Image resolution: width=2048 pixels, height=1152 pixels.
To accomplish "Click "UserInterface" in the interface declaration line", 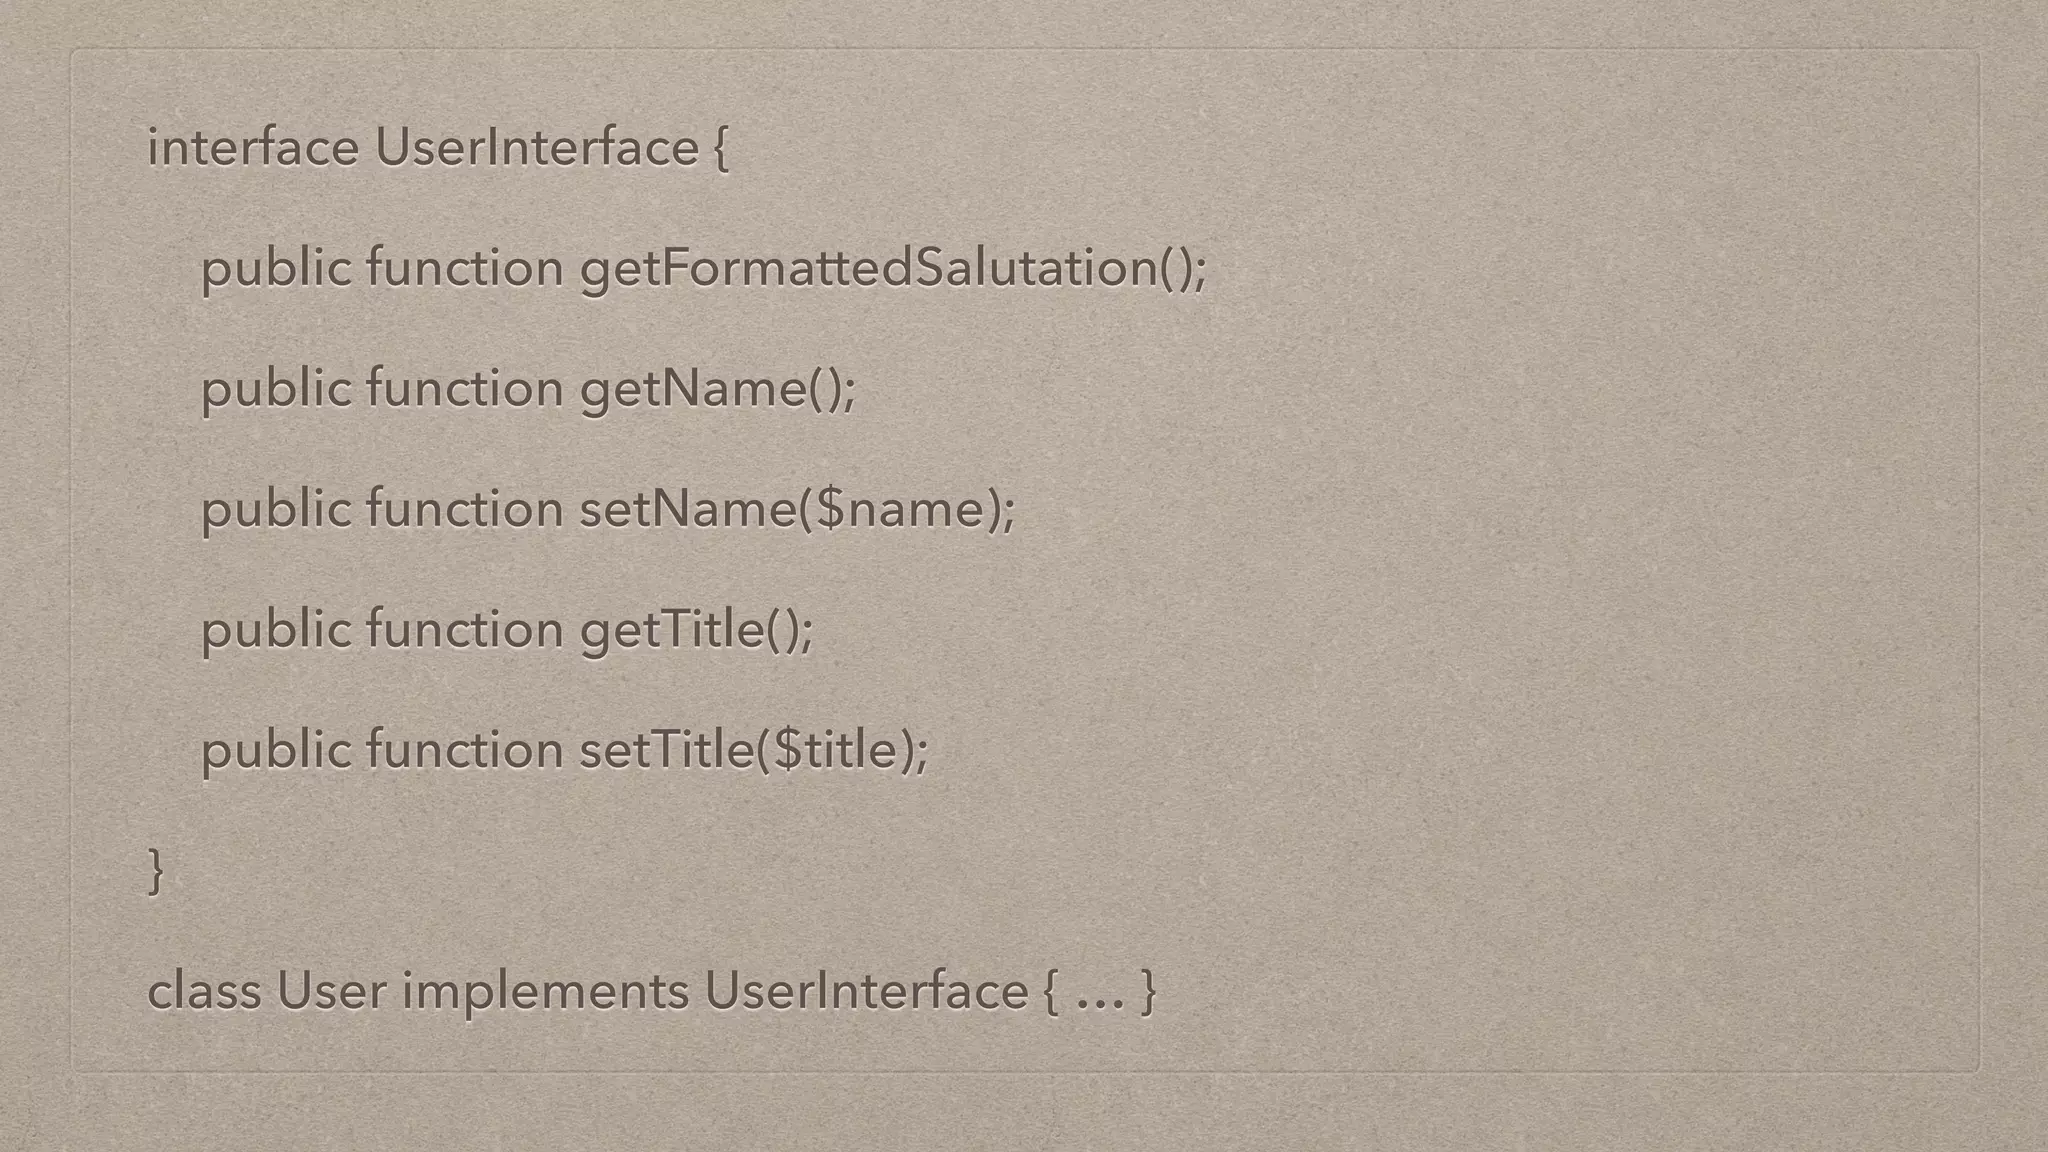I will tap(536, 148).
